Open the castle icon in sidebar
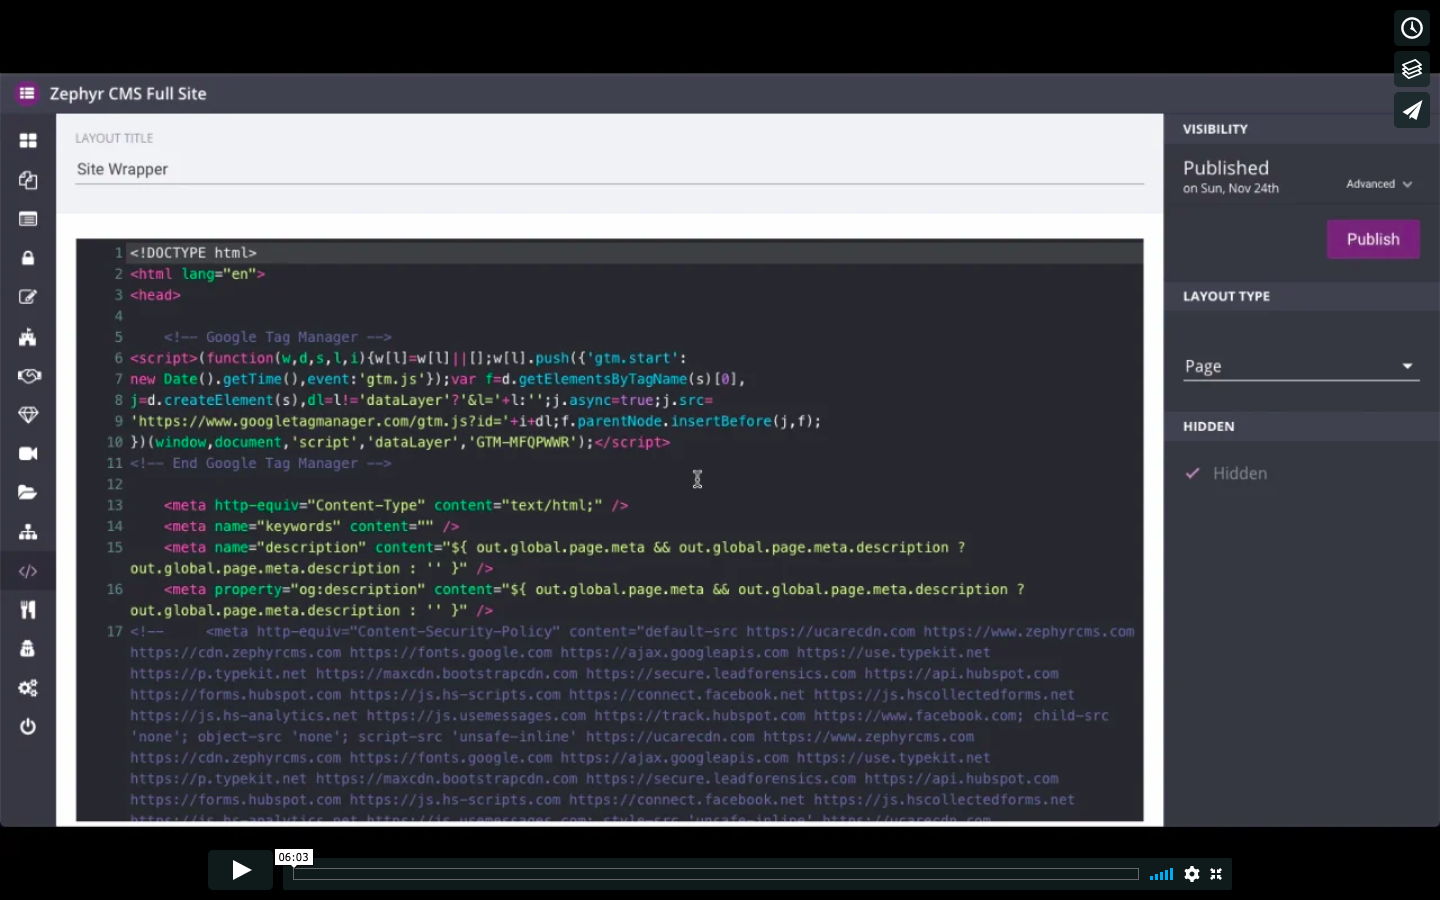This screenshot has height=900, width=1440. point(28,337)
